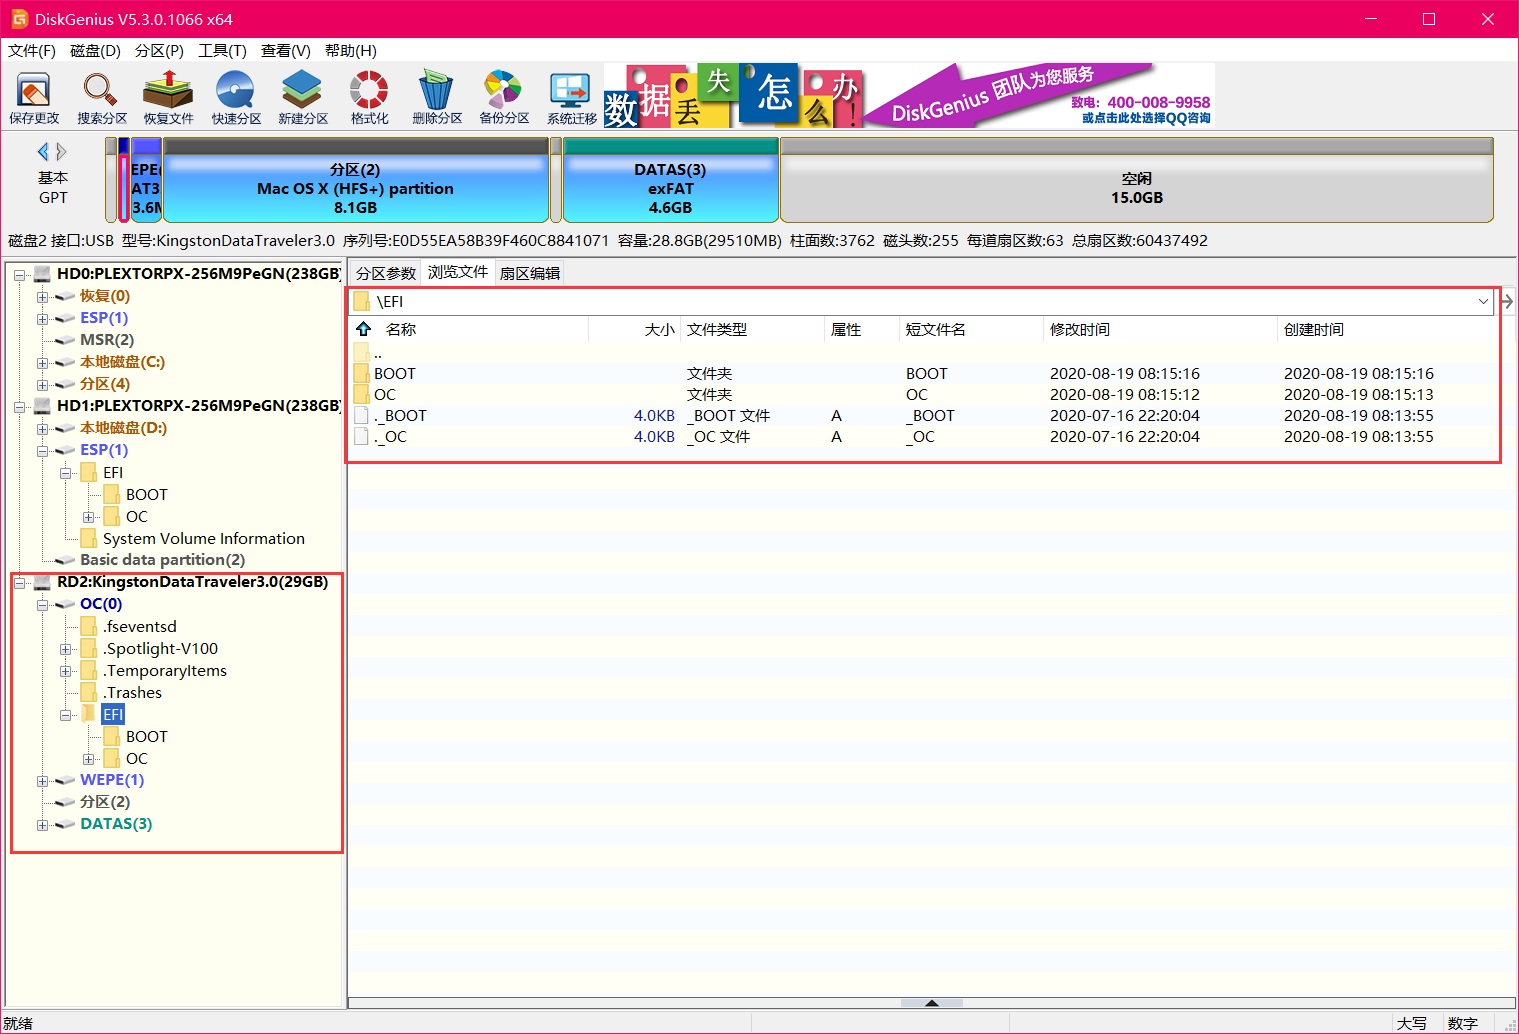Click the DiskGenius advertisement banner
This screenshot has width=1519, height=1034.
[909, 95]
